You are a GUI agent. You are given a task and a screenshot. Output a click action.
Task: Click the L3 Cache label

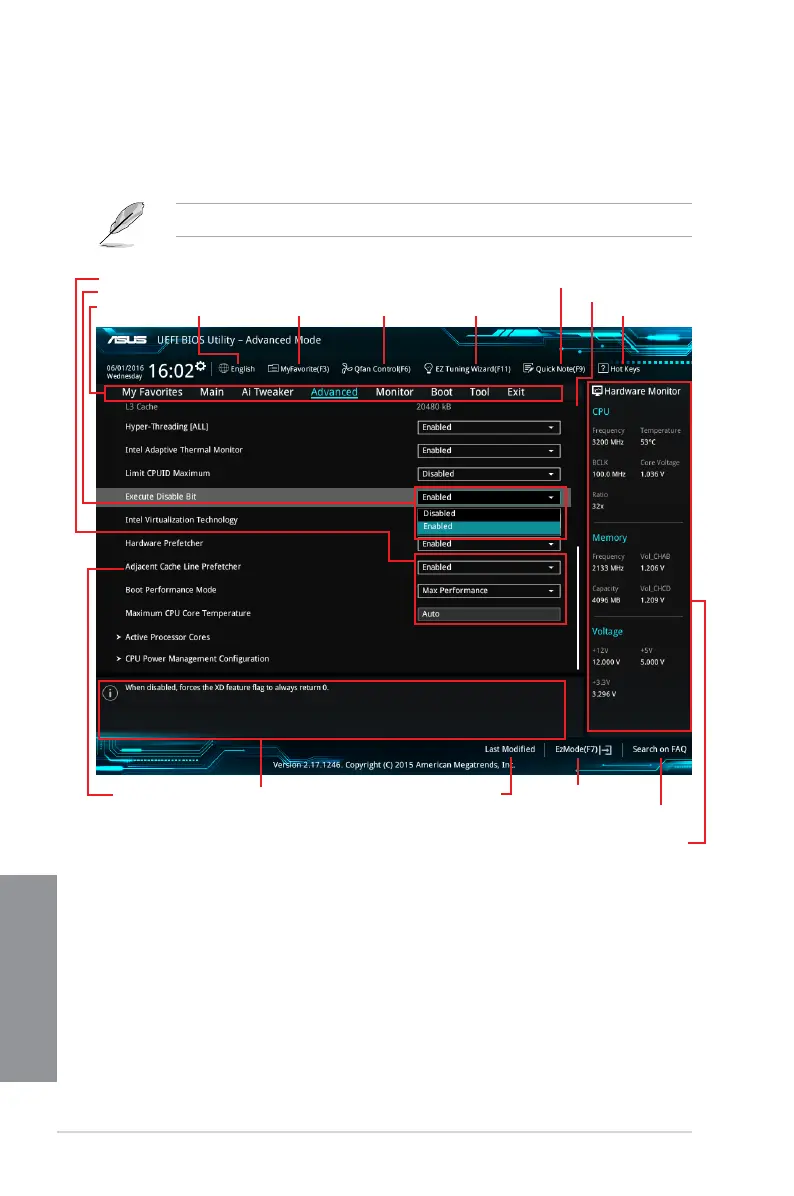click(141, 407)
